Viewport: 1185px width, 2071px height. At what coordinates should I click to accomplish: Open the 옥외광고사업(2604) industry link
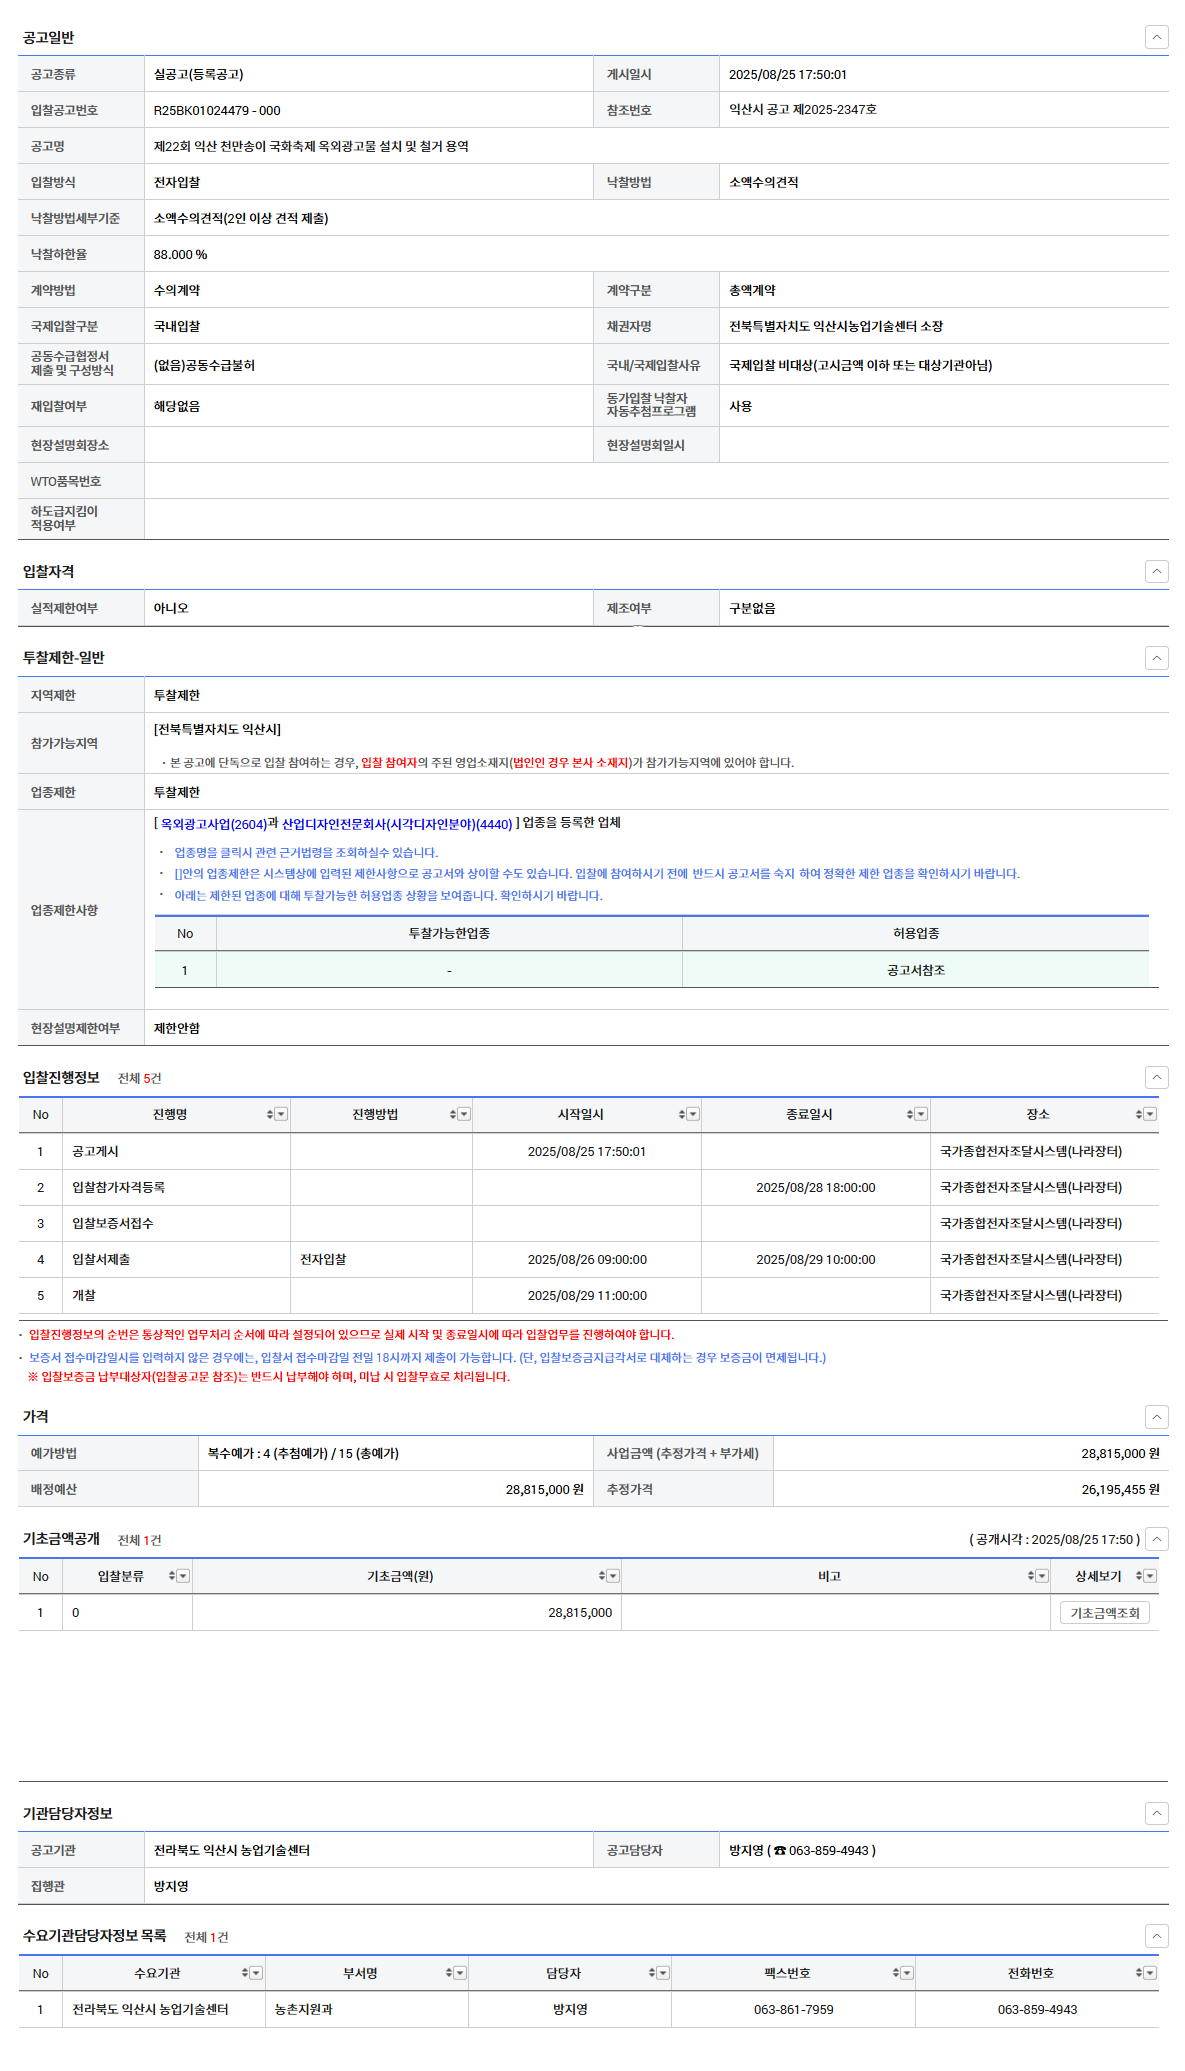[x=213, y=824]
